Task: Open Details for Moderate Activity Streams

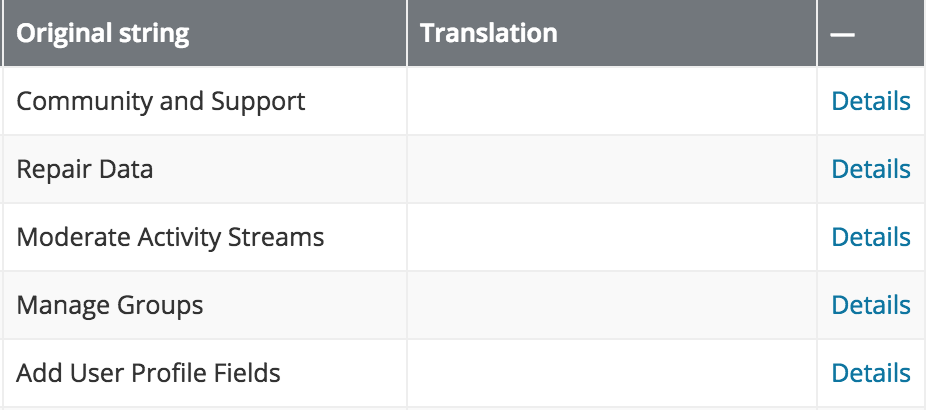Action: [871, 237]
